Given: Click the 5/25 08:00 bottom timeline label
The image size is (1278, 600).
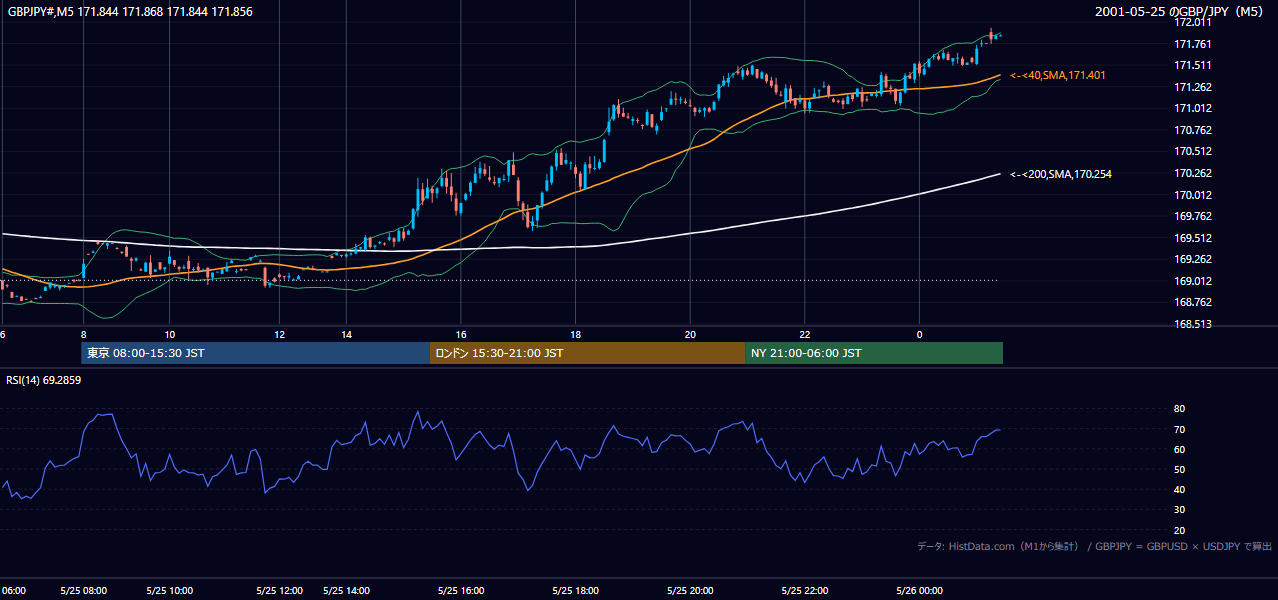Looking at the screenshot, I should pyautogui.click(x=83, y=590).
